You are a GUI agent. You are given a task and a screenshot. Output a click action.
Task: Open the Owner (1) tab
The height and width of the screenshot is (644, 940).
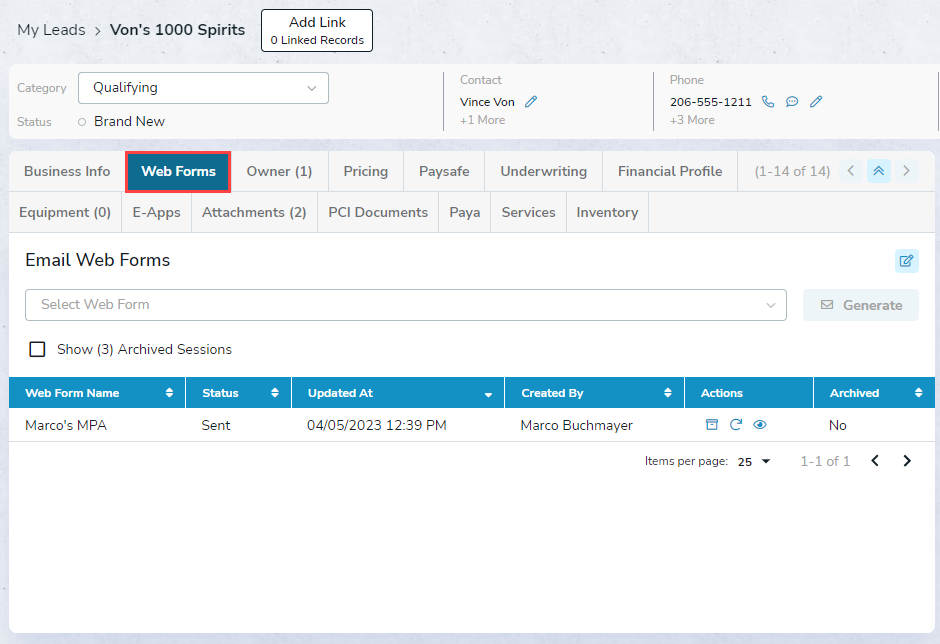point(279,171)
